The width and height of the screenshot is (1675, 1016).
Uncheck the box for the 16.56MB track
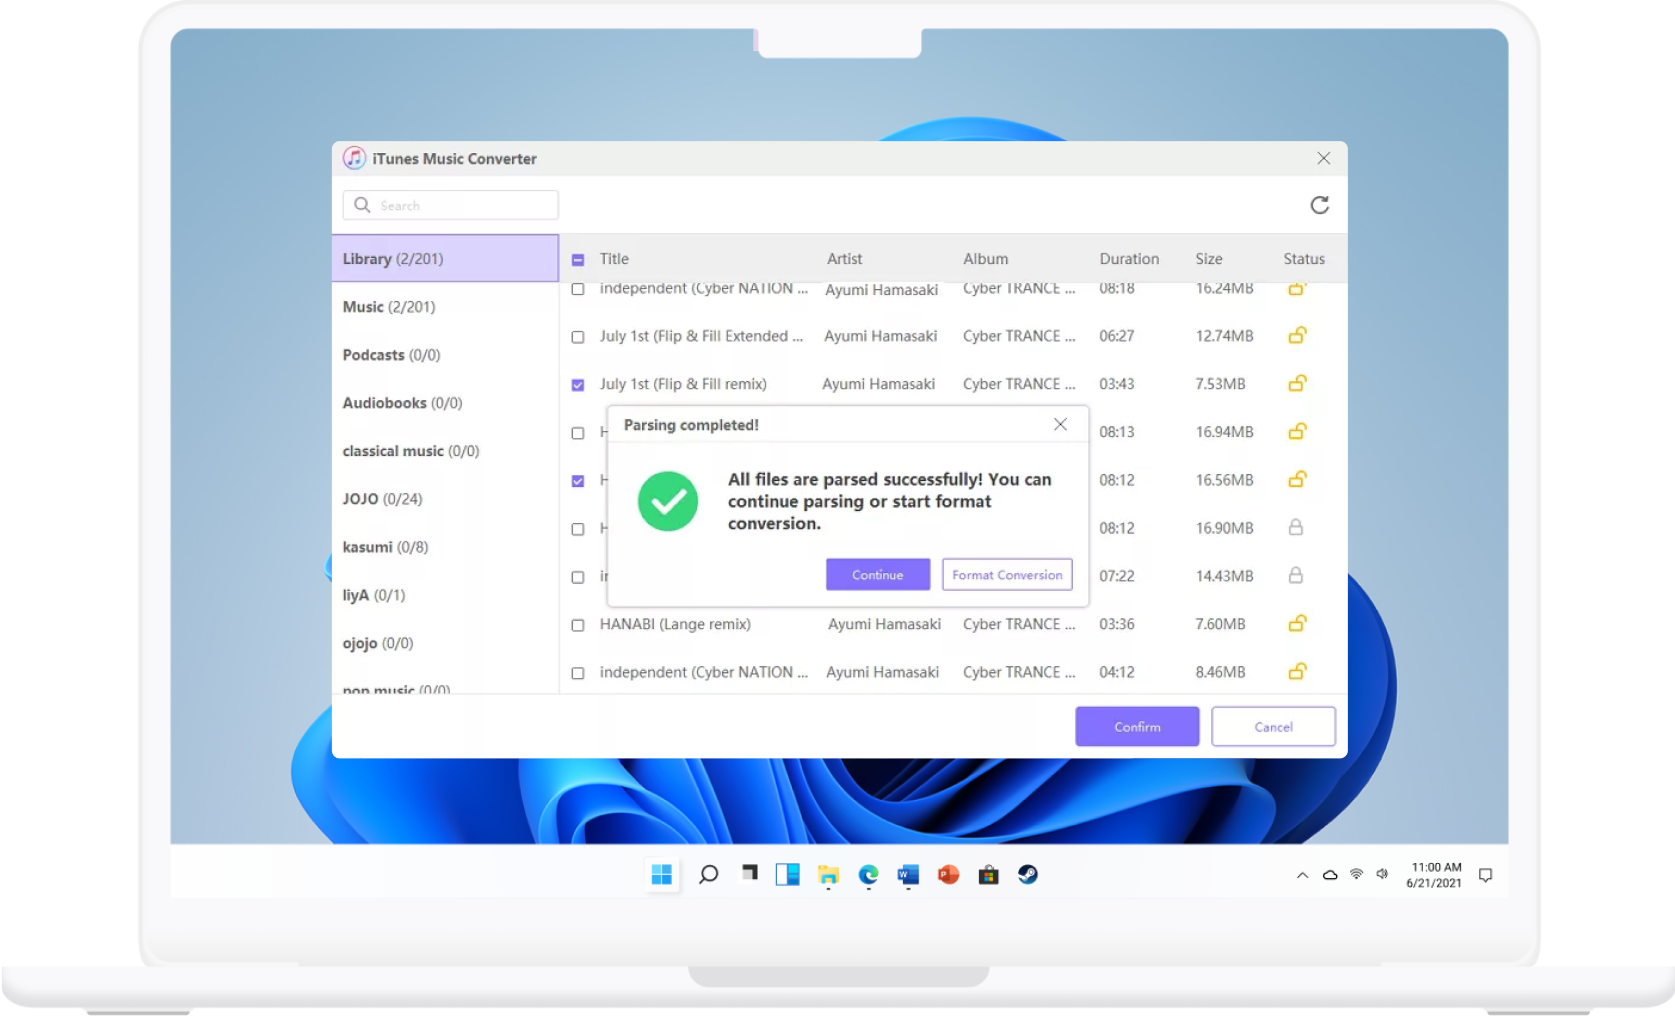[577, 481]
